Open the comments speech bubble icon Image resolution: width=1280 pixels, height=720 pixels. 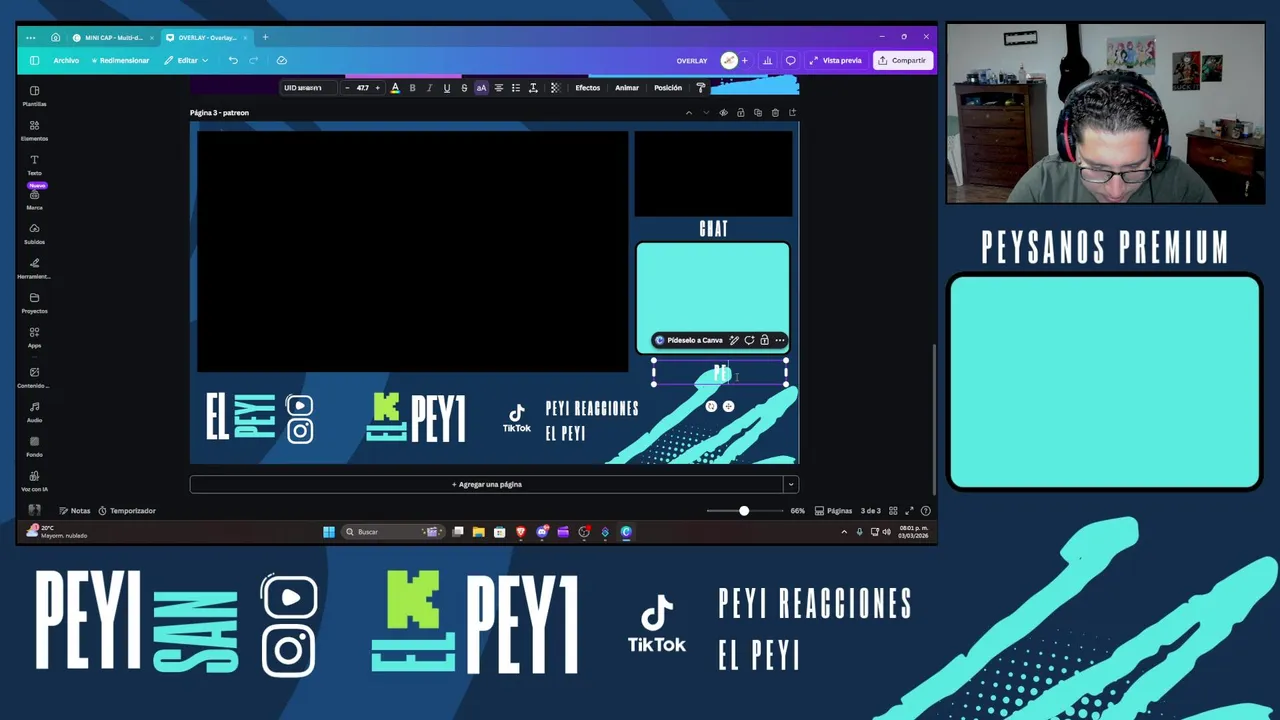790,60
